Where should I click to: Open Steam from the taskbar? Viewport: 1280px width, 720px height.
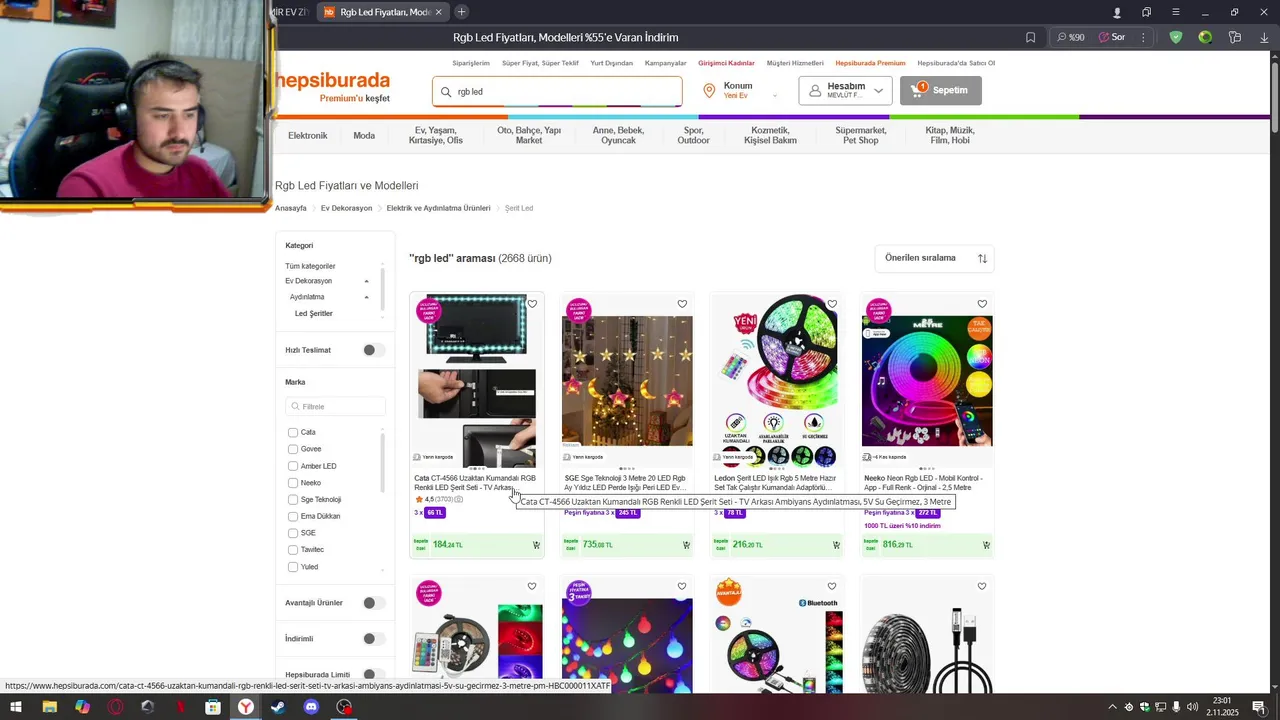[x=278, y=707]
